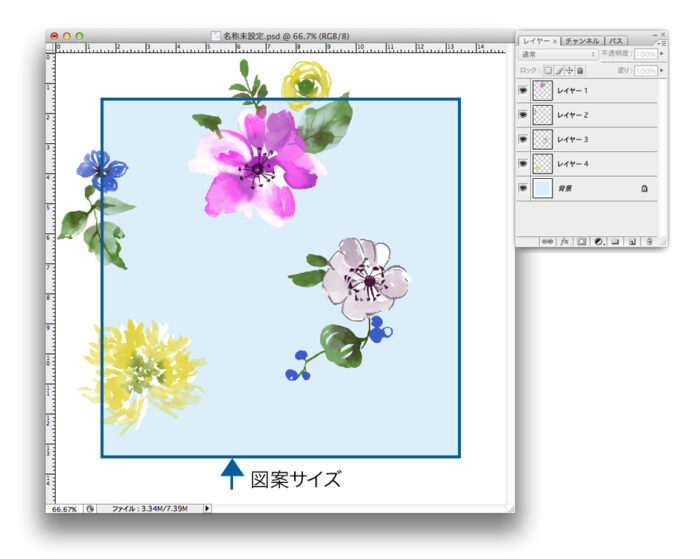Create a new adjustment layer
Viewport: 700px width, 559px height.
(x=598, y=241)
